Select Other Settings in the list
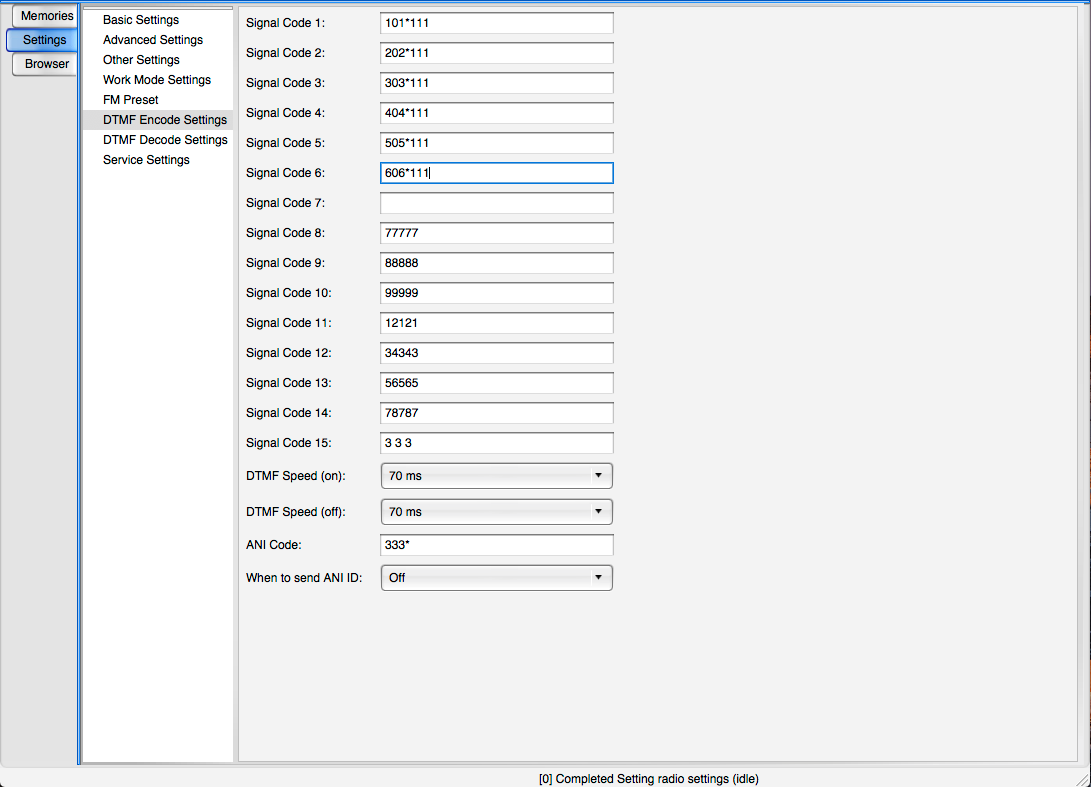The image size is (1091, 787). pyautogui.click(x=141, y=60)
